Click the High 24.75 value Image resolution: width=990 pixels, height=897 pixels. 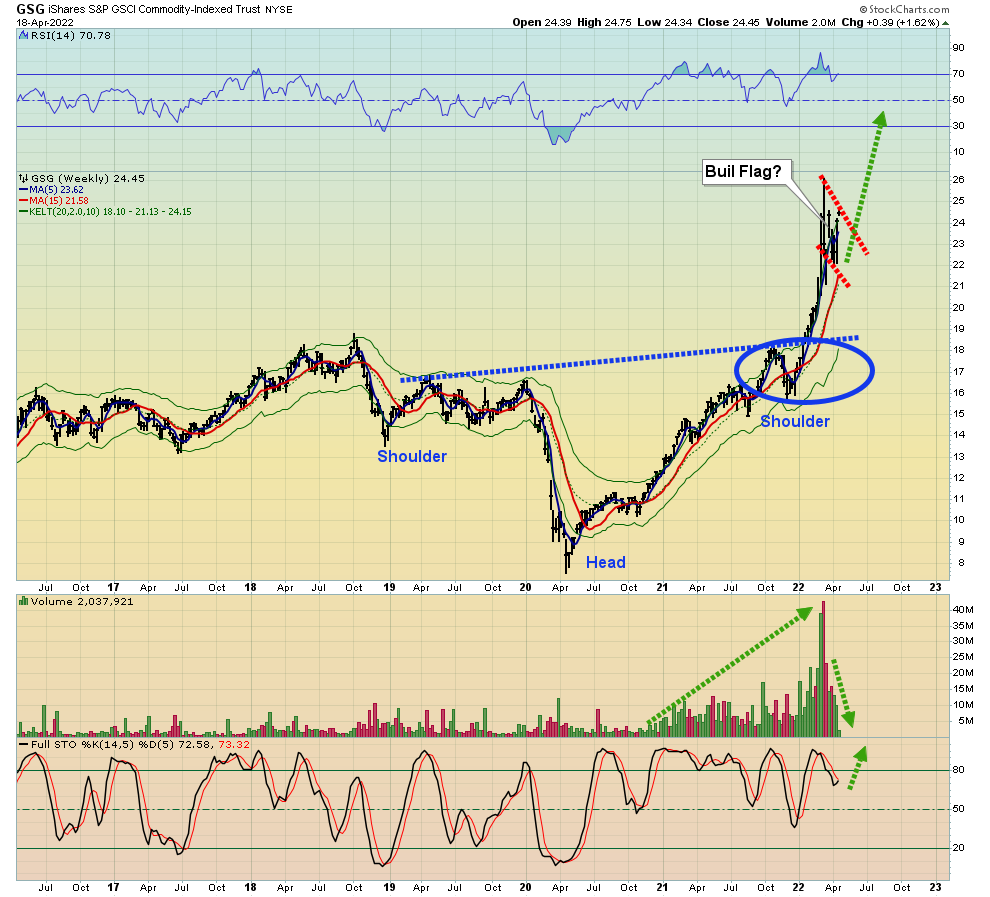(x=604, y=23)
